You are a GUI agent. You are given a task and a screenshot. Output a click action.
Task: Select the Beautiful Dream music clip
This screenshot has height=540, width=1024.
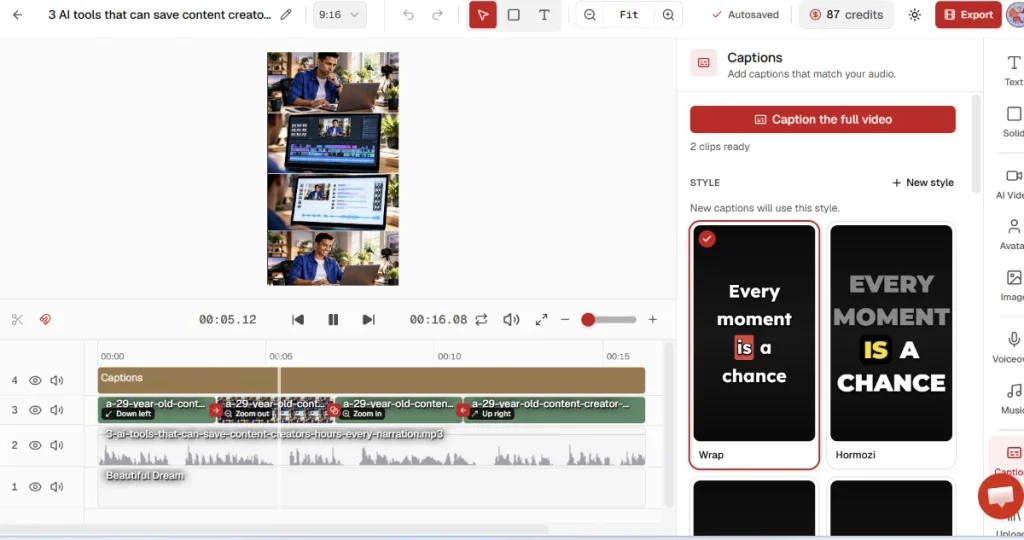pos(371,487)
